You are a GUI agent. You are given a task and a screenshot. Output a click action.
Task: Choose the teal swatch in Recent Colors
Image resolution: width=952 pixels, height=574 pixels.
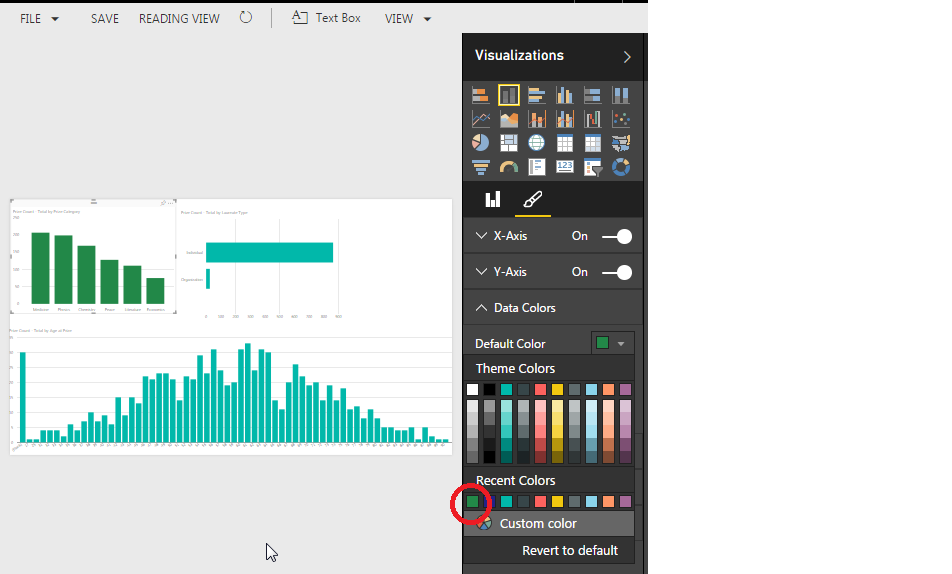506,501
